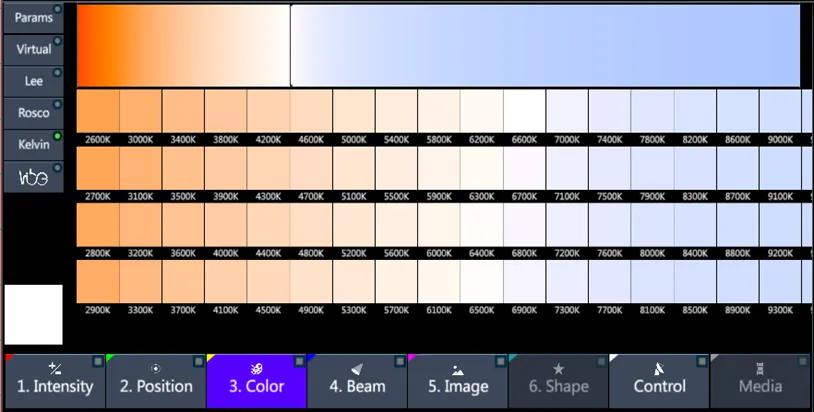Image resolution: width=814 pixels, height=412 pixels.
Task: Select the 2700K color swatch
Action: click(98, 168)
